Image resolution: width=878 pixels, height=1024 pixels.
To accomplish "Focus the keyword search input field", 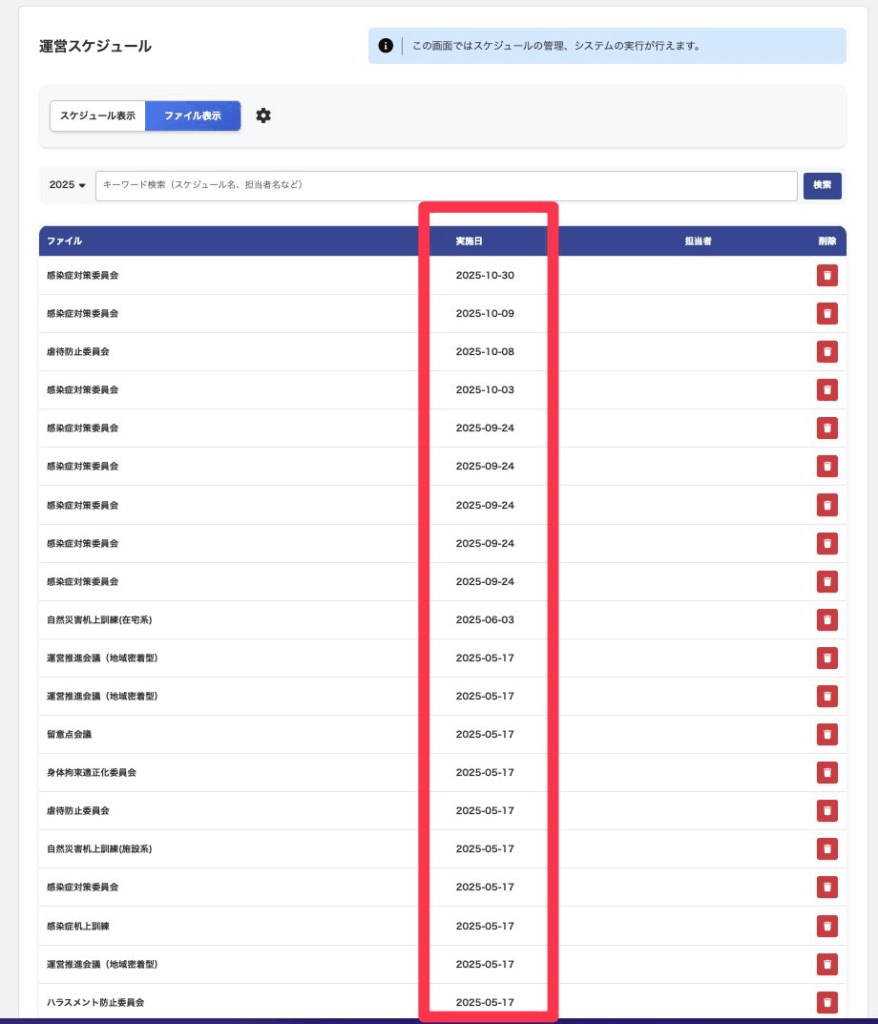I will click(x=446, y=185).
